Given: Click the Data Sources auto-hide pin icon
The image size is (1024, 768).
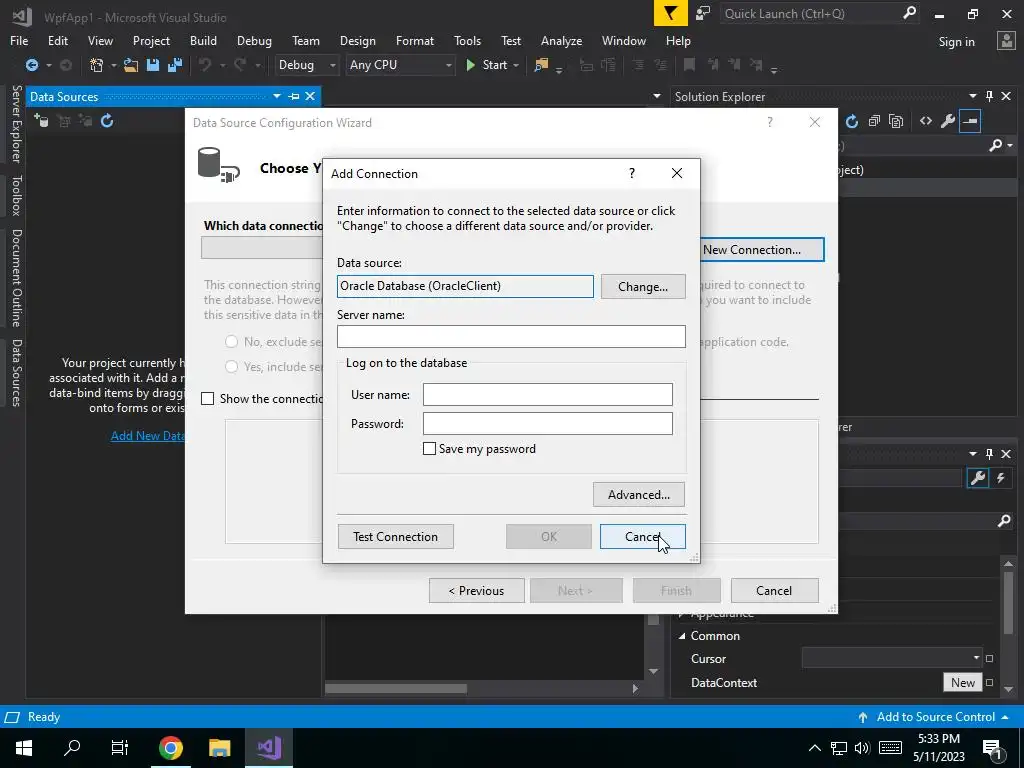Looking at the screenshot, I should [x=294, y=97].
